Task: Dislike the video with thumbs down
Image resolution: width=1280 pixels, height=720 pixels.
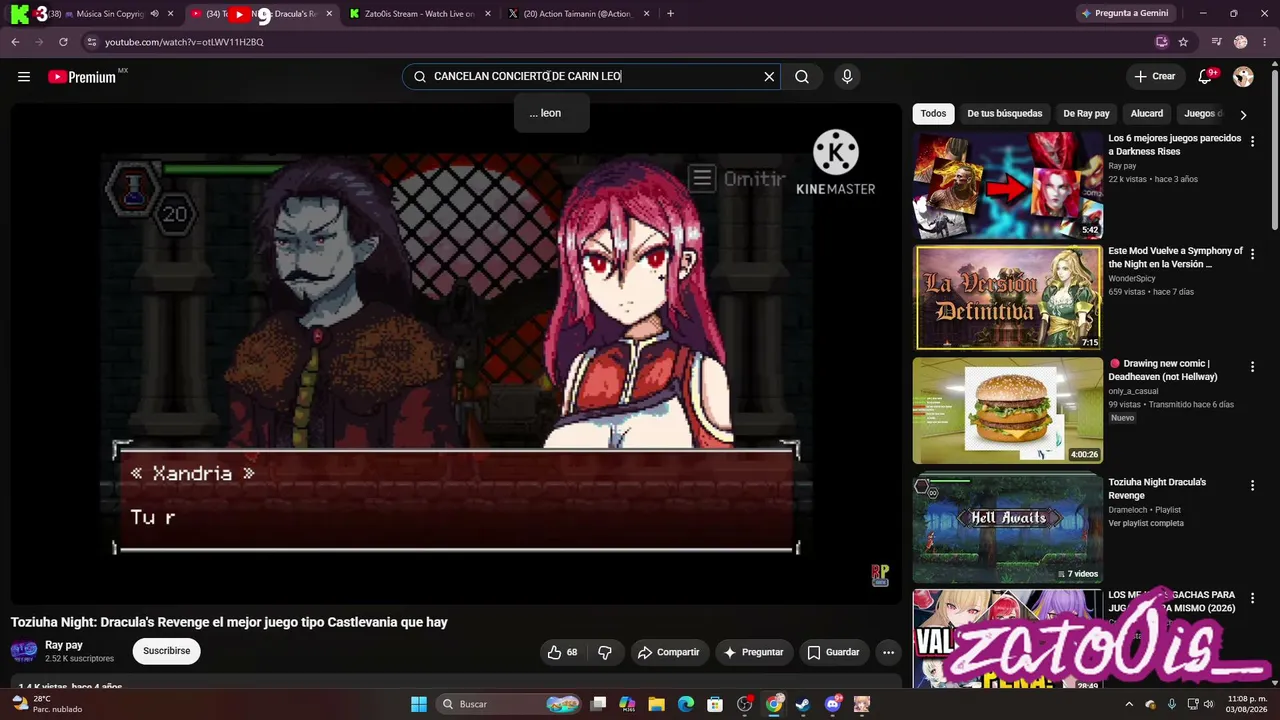Action: 605,652
